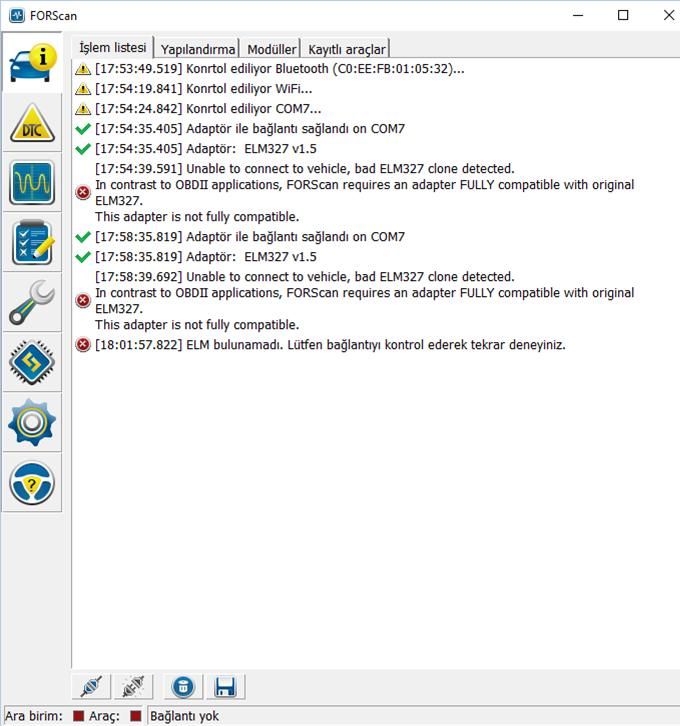This screenshot has width=680, height=726.
Task: Click the red error icon on 17:54:39.591 message
Action: tap(83, 192)
